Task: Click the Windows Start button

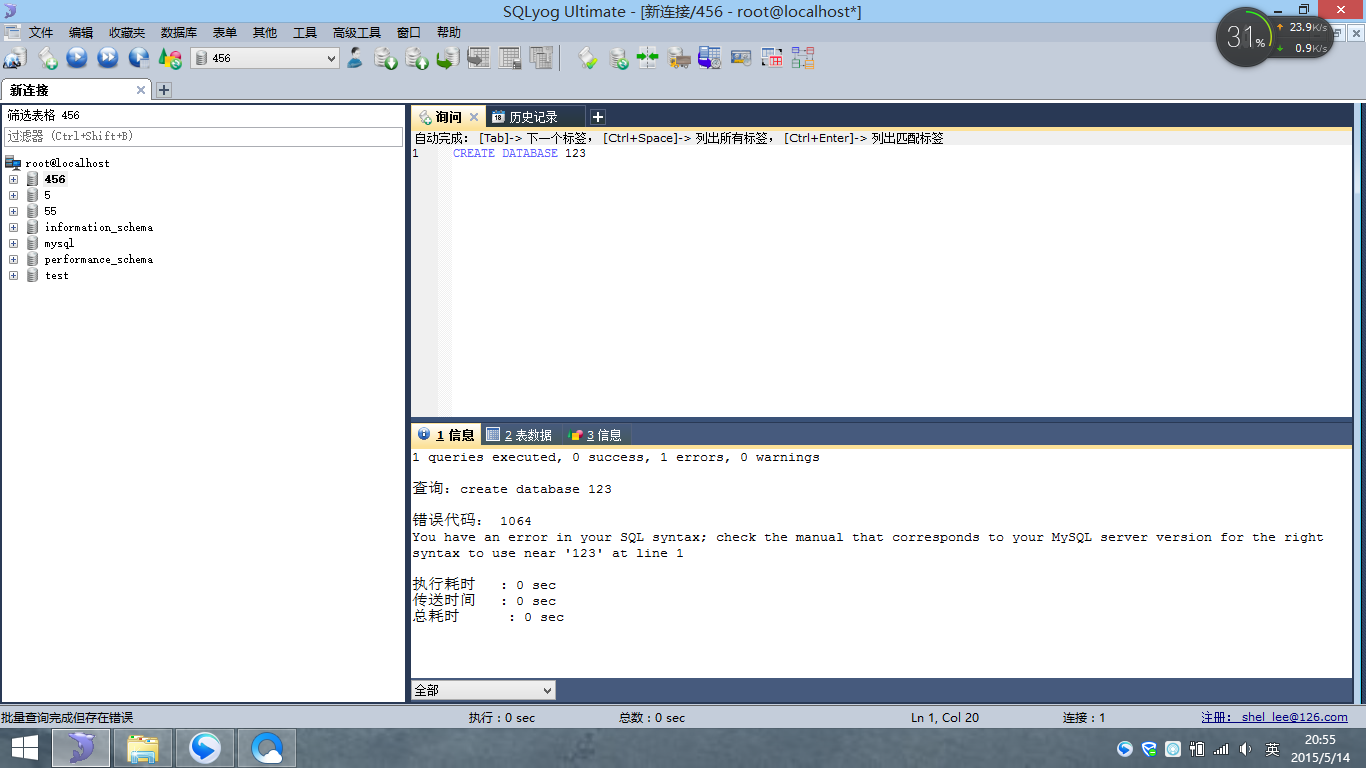Action: (x=24, y=748)
